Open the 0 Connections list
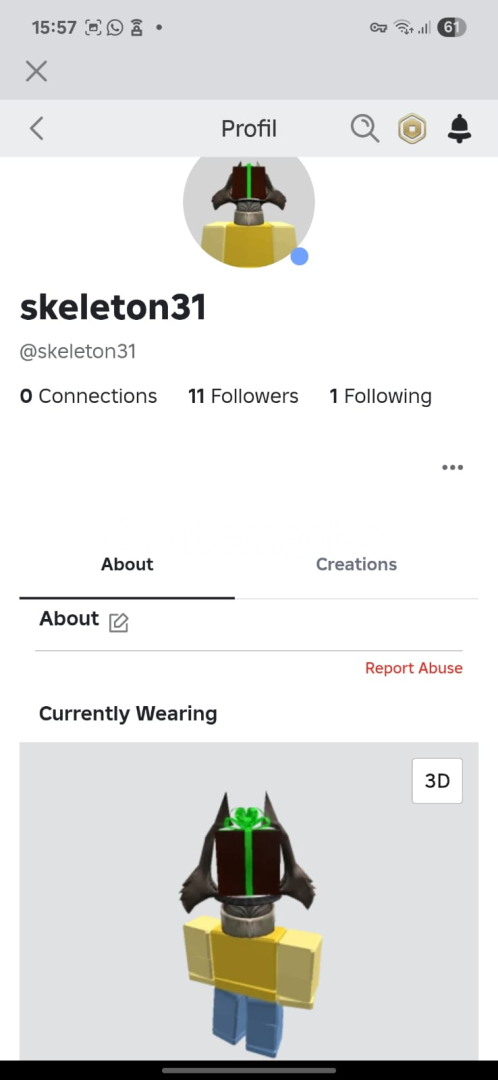This screenshot has width=498, height=1080. (x=88, y=396)
